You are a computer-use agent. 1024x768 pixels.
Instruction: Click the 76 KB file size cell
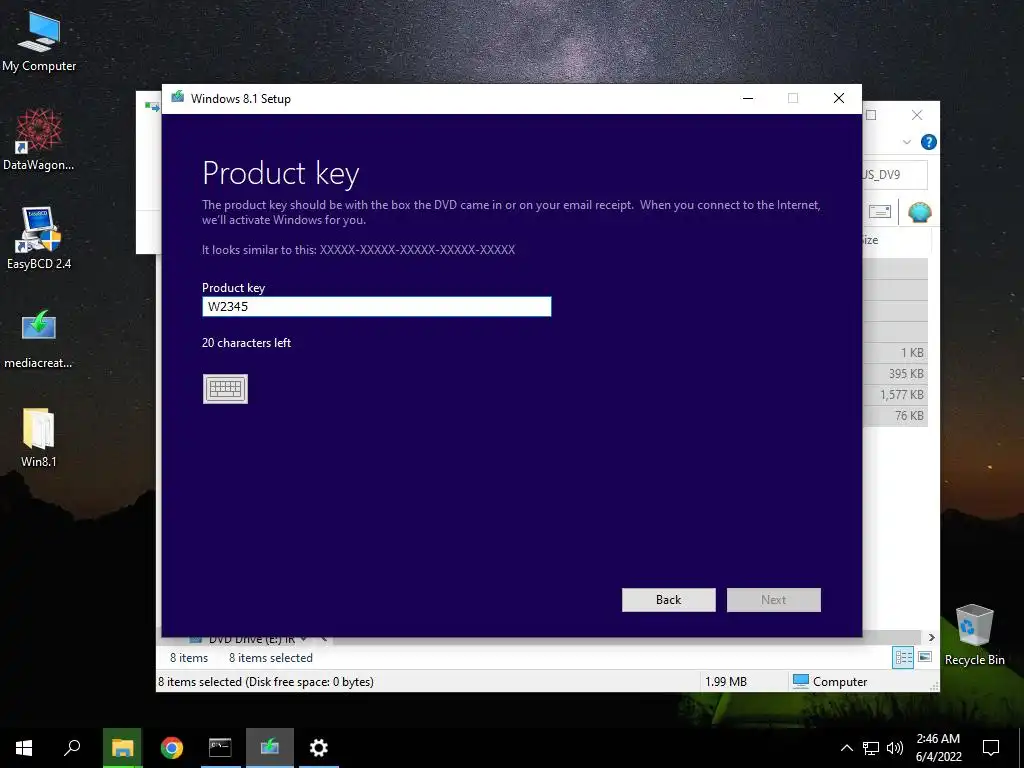[909, 415]
